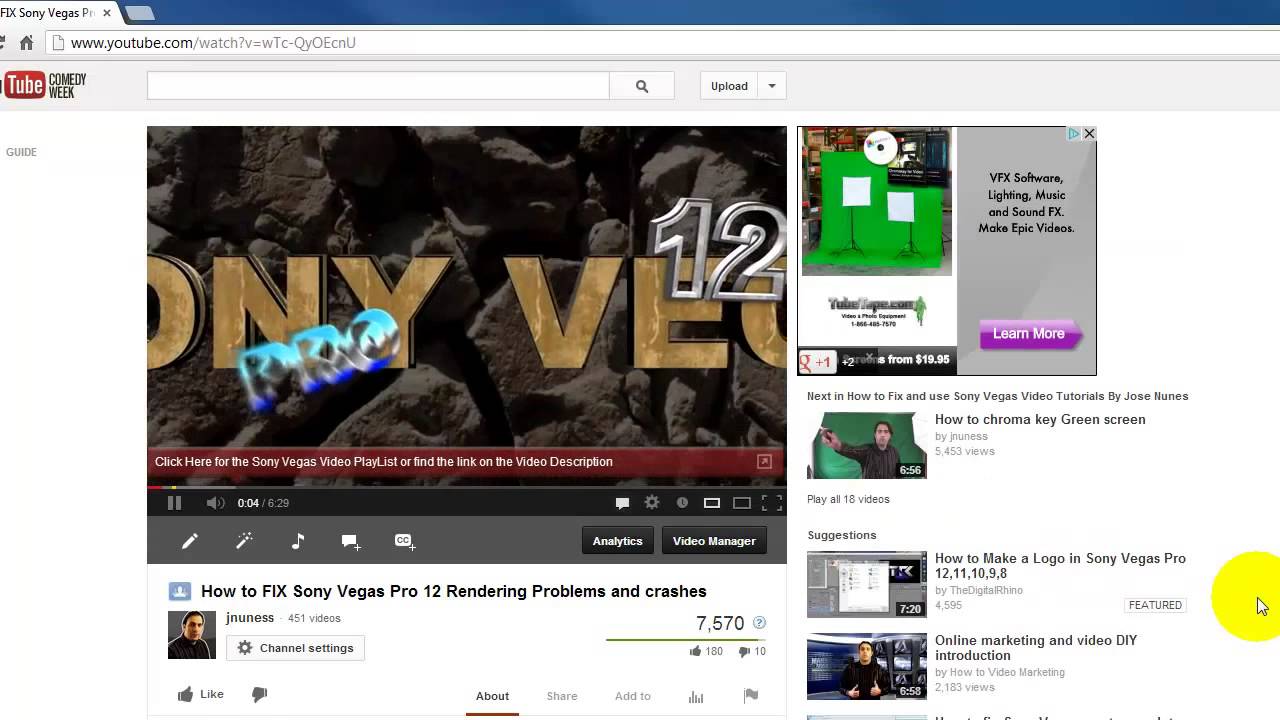Viewport: 1280px width, 720px height.
Task: Open the annotation external link icon
Action: (764, 461)
